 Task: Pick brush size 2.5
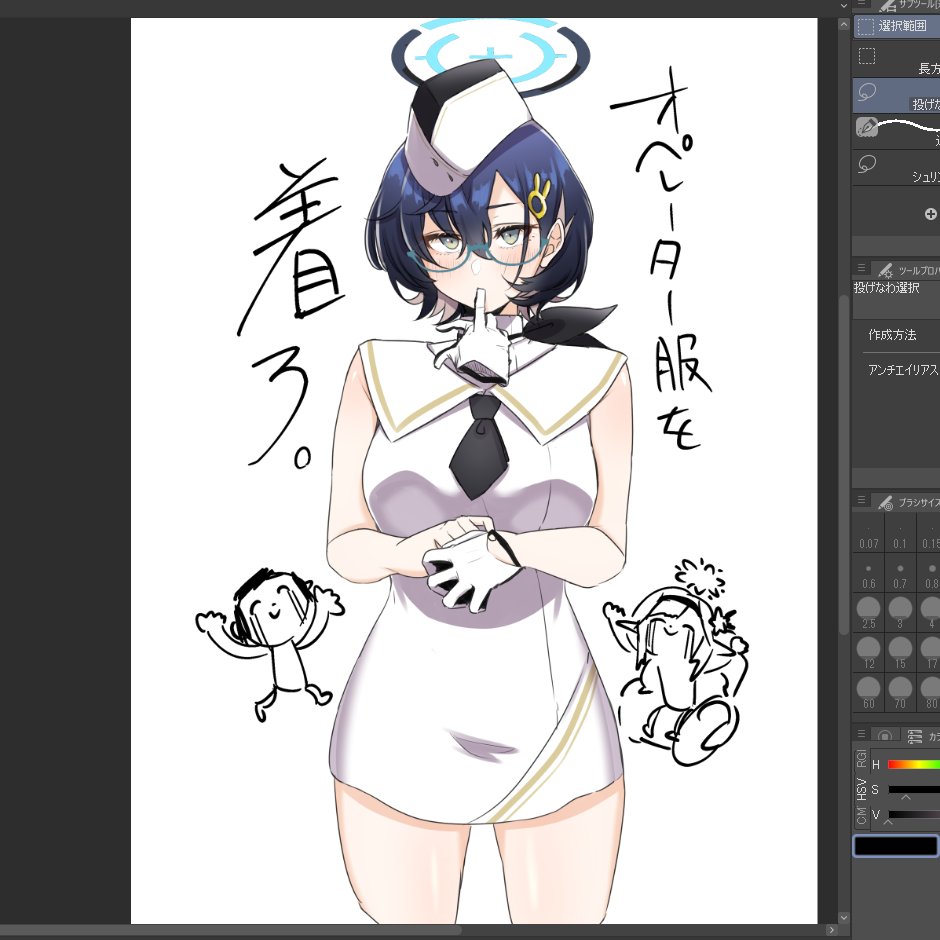[869, 614]
